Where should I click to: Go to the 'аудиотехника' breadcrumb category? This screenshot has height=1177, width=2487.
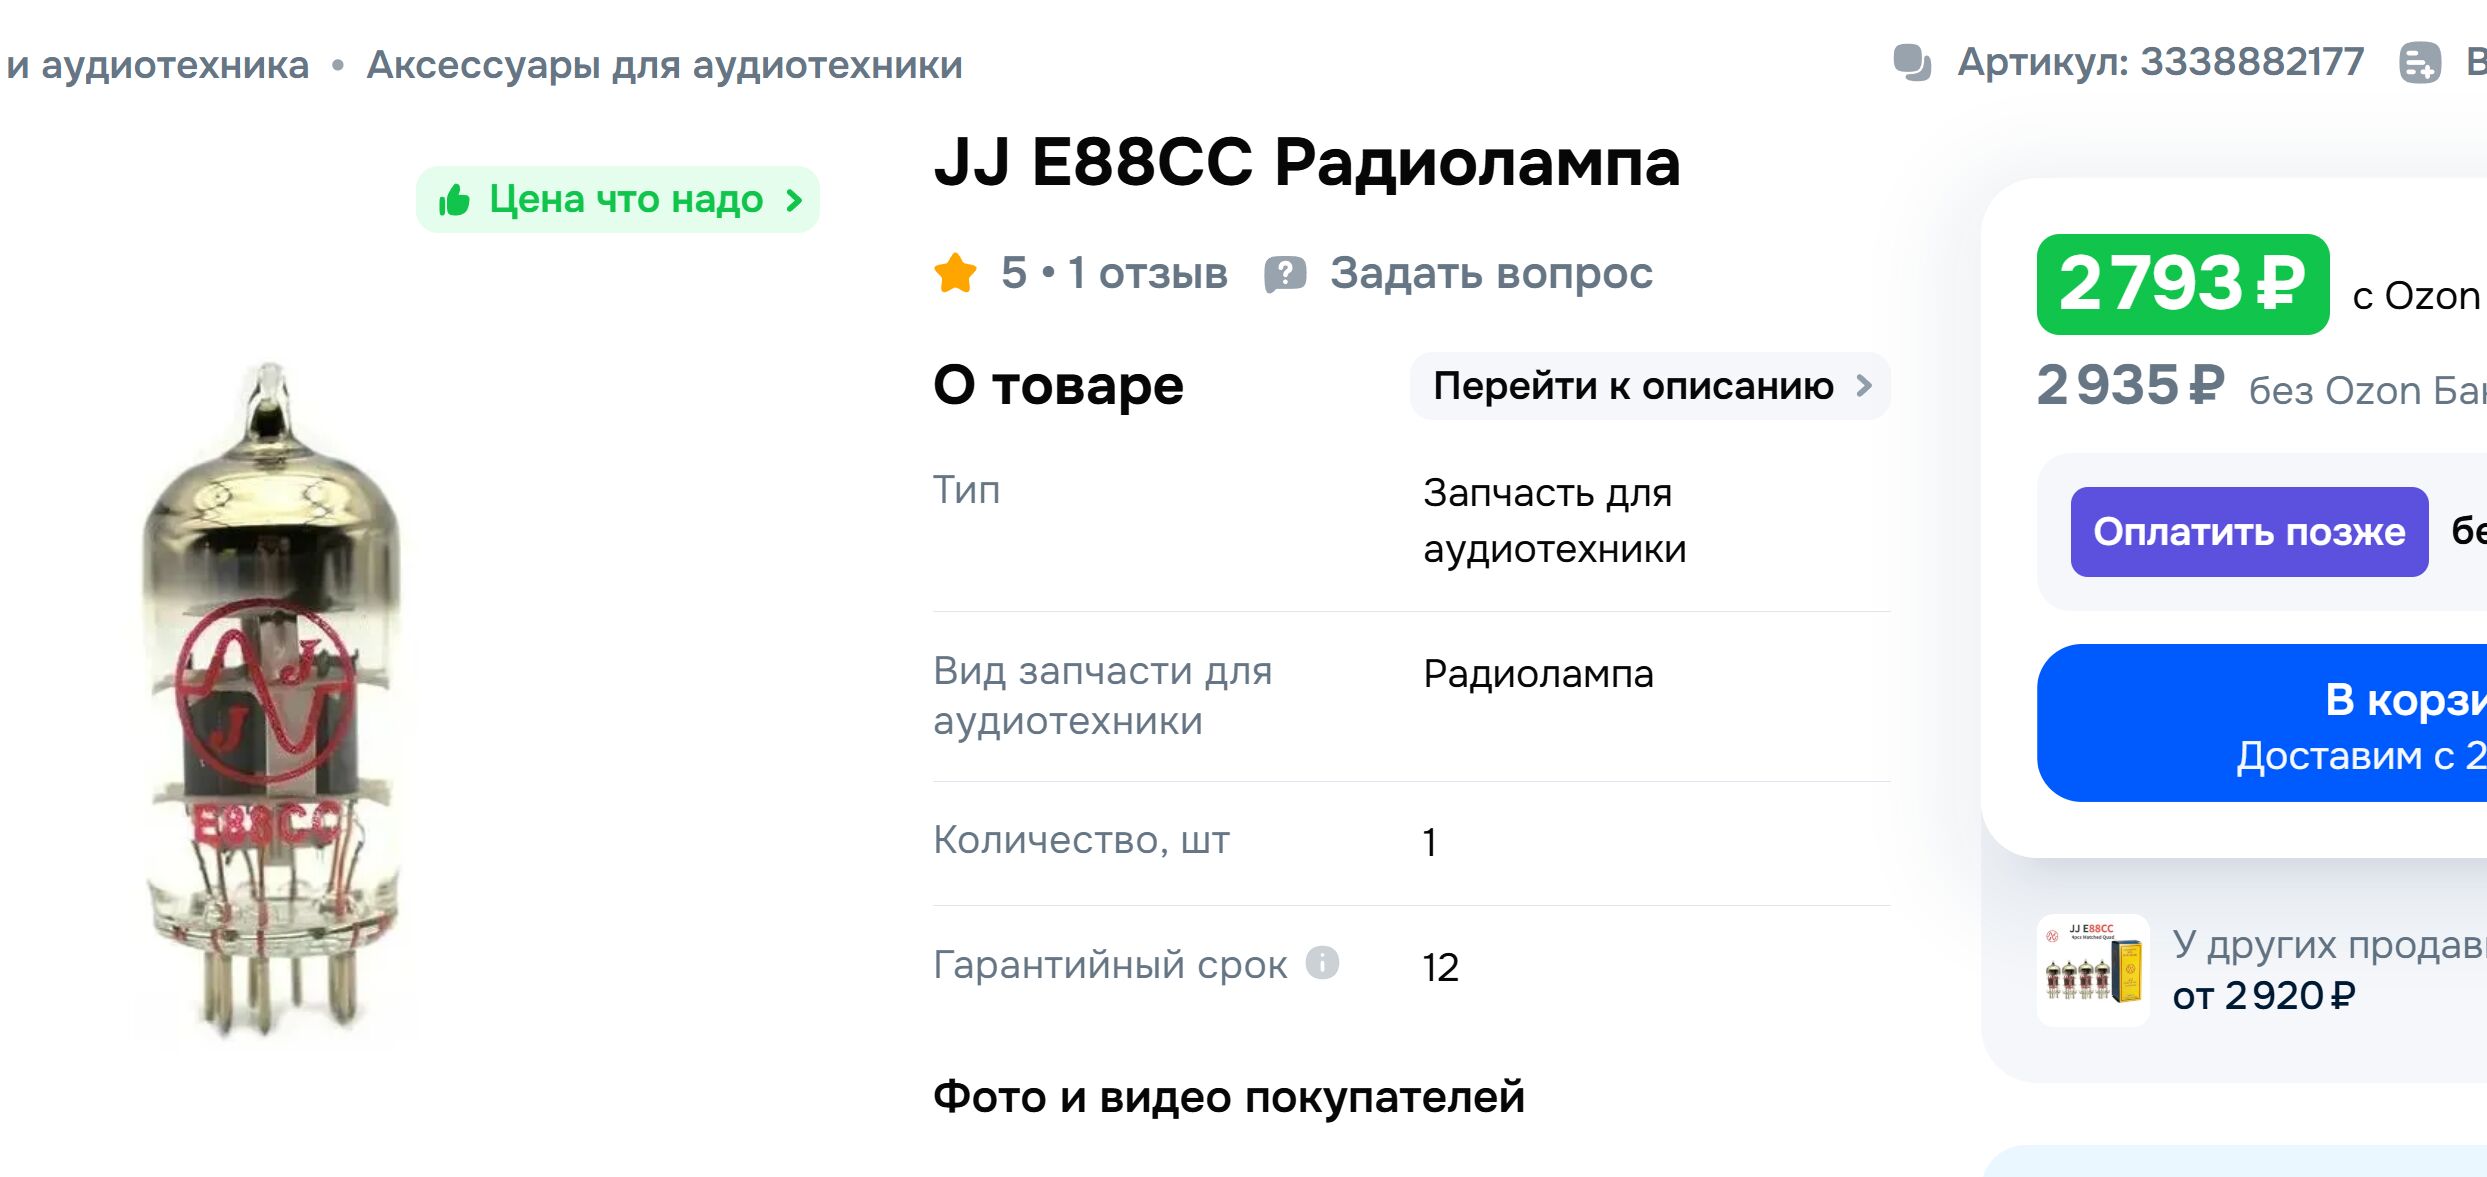pyautogui.click(x=174, y=65)
